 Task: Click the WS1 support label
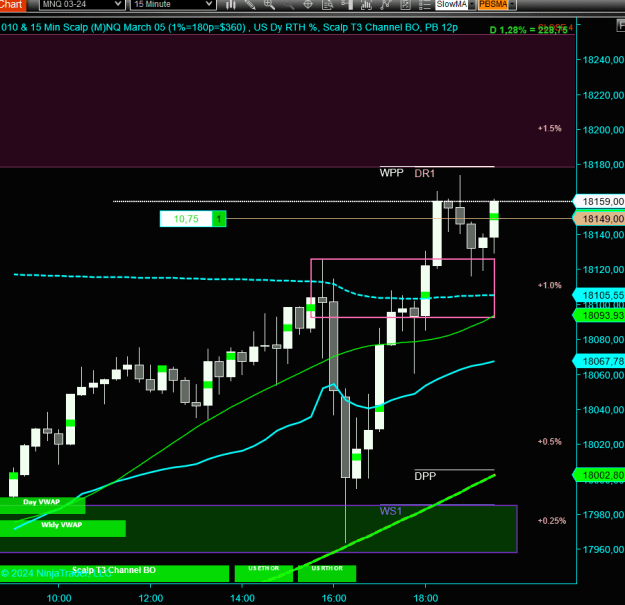391,511
